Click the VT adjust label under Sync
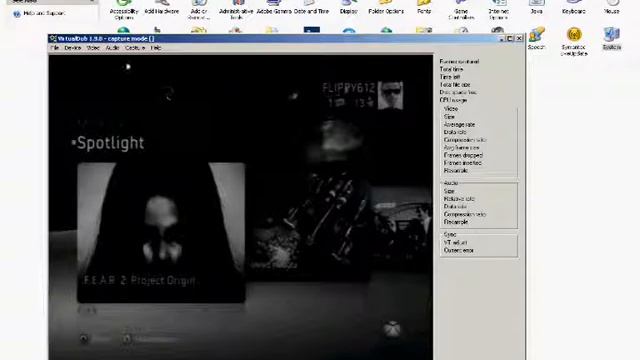The image size is (640, 360). [x=455, y=242]
